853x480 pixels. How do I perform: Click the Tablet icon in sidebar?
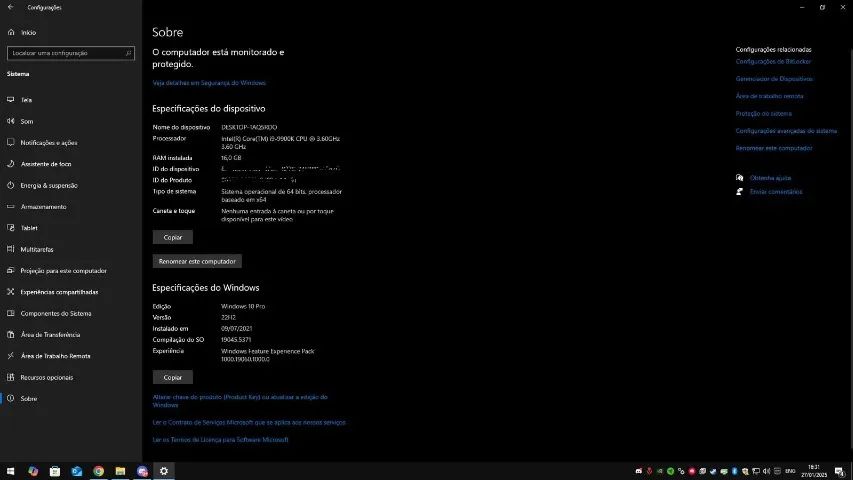coord(10,228)
